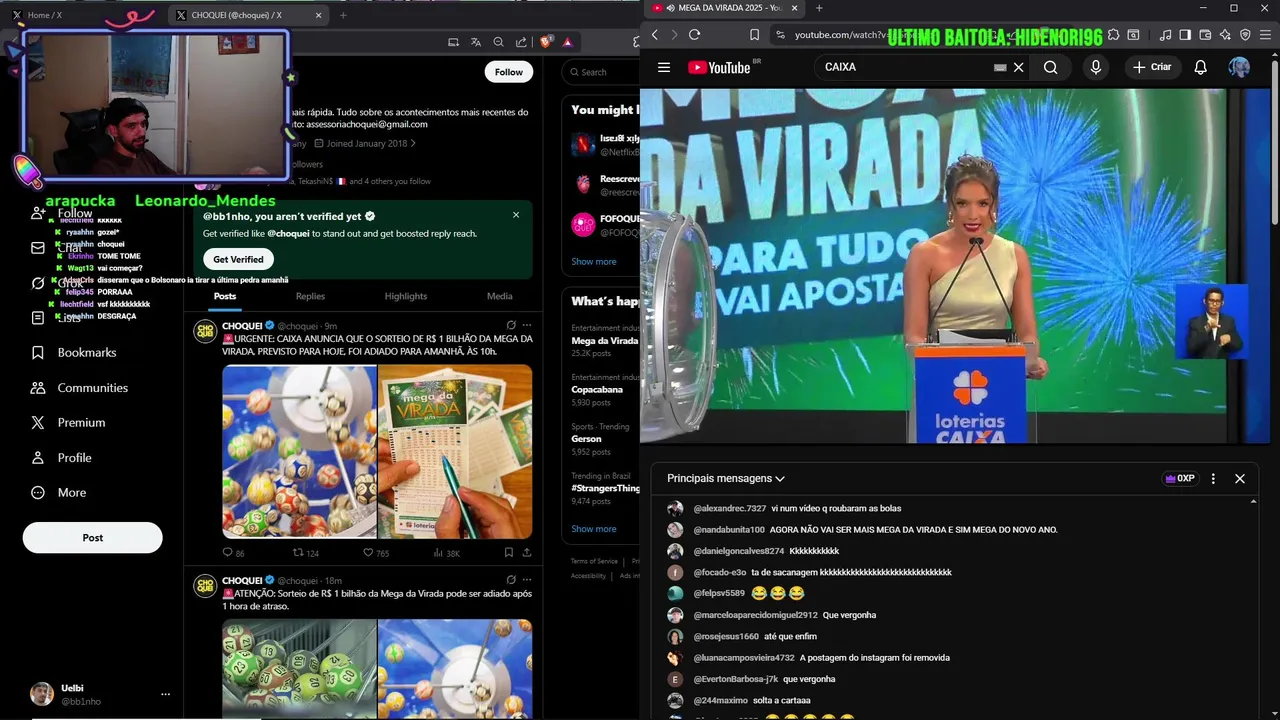The height and width of the screenshot is (720, 1280).
Task: Open a new tab in YouTube browser window
Action: click(819, 8)
